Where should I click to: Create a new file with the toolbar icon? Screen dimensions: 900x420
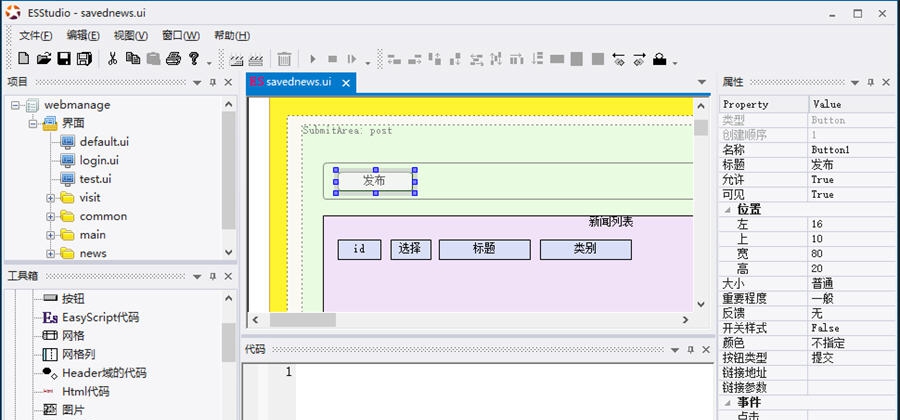click(24, 59)
